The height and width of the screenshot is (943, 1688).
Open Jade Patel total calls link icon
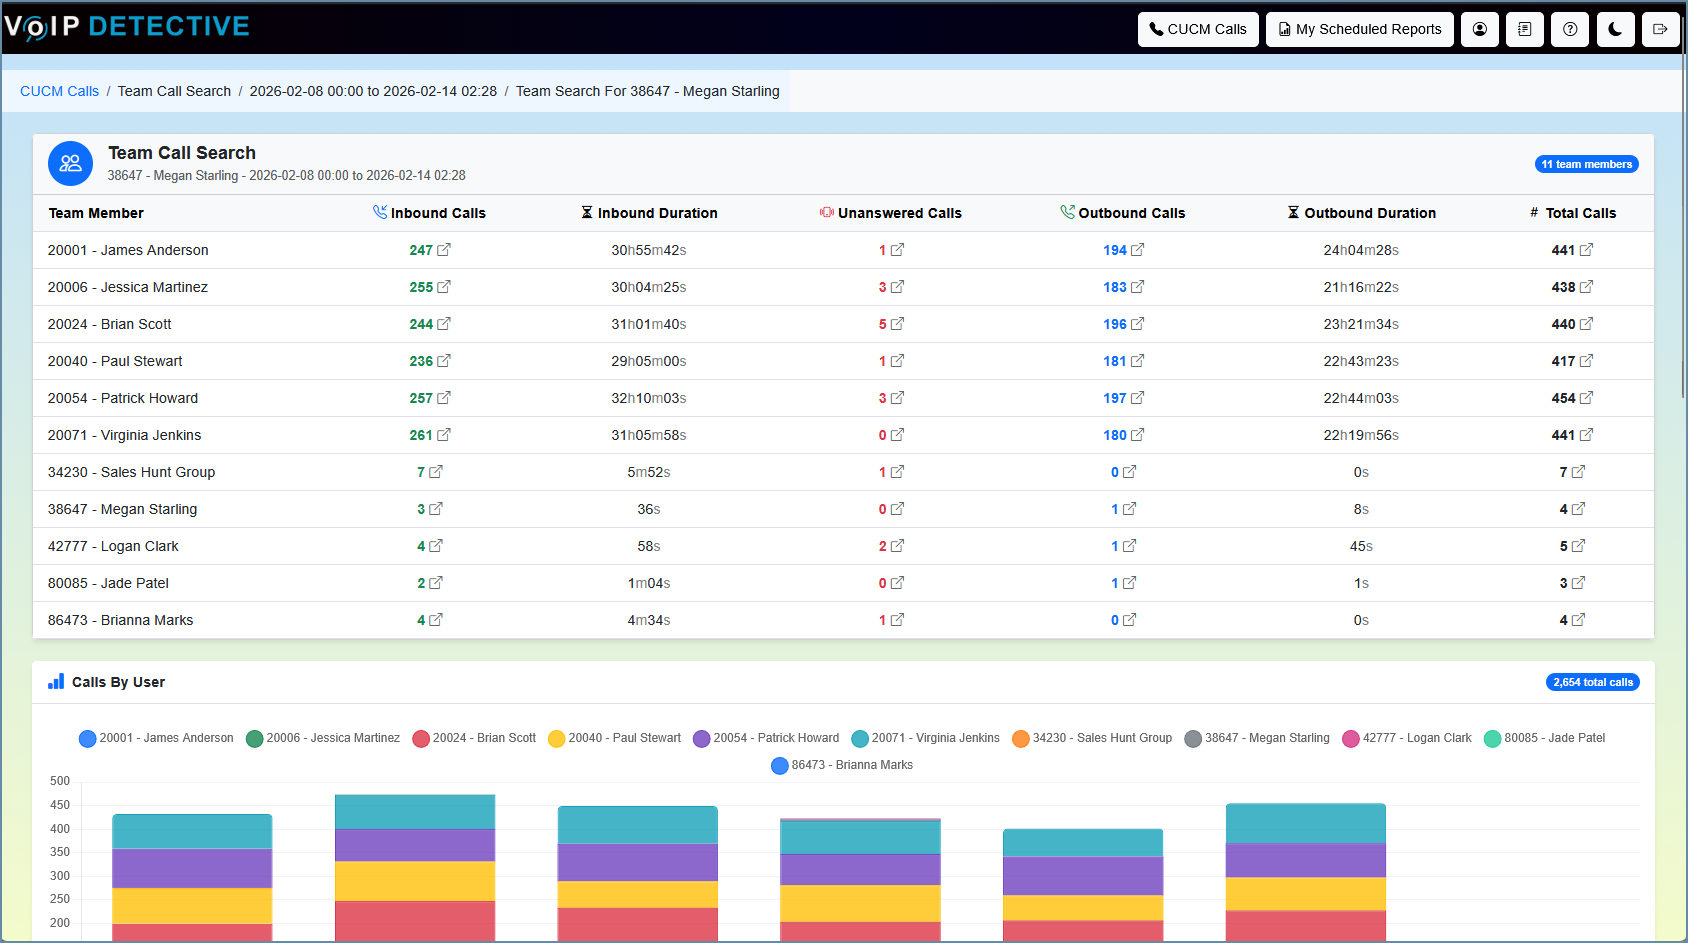pos(1578,583)
